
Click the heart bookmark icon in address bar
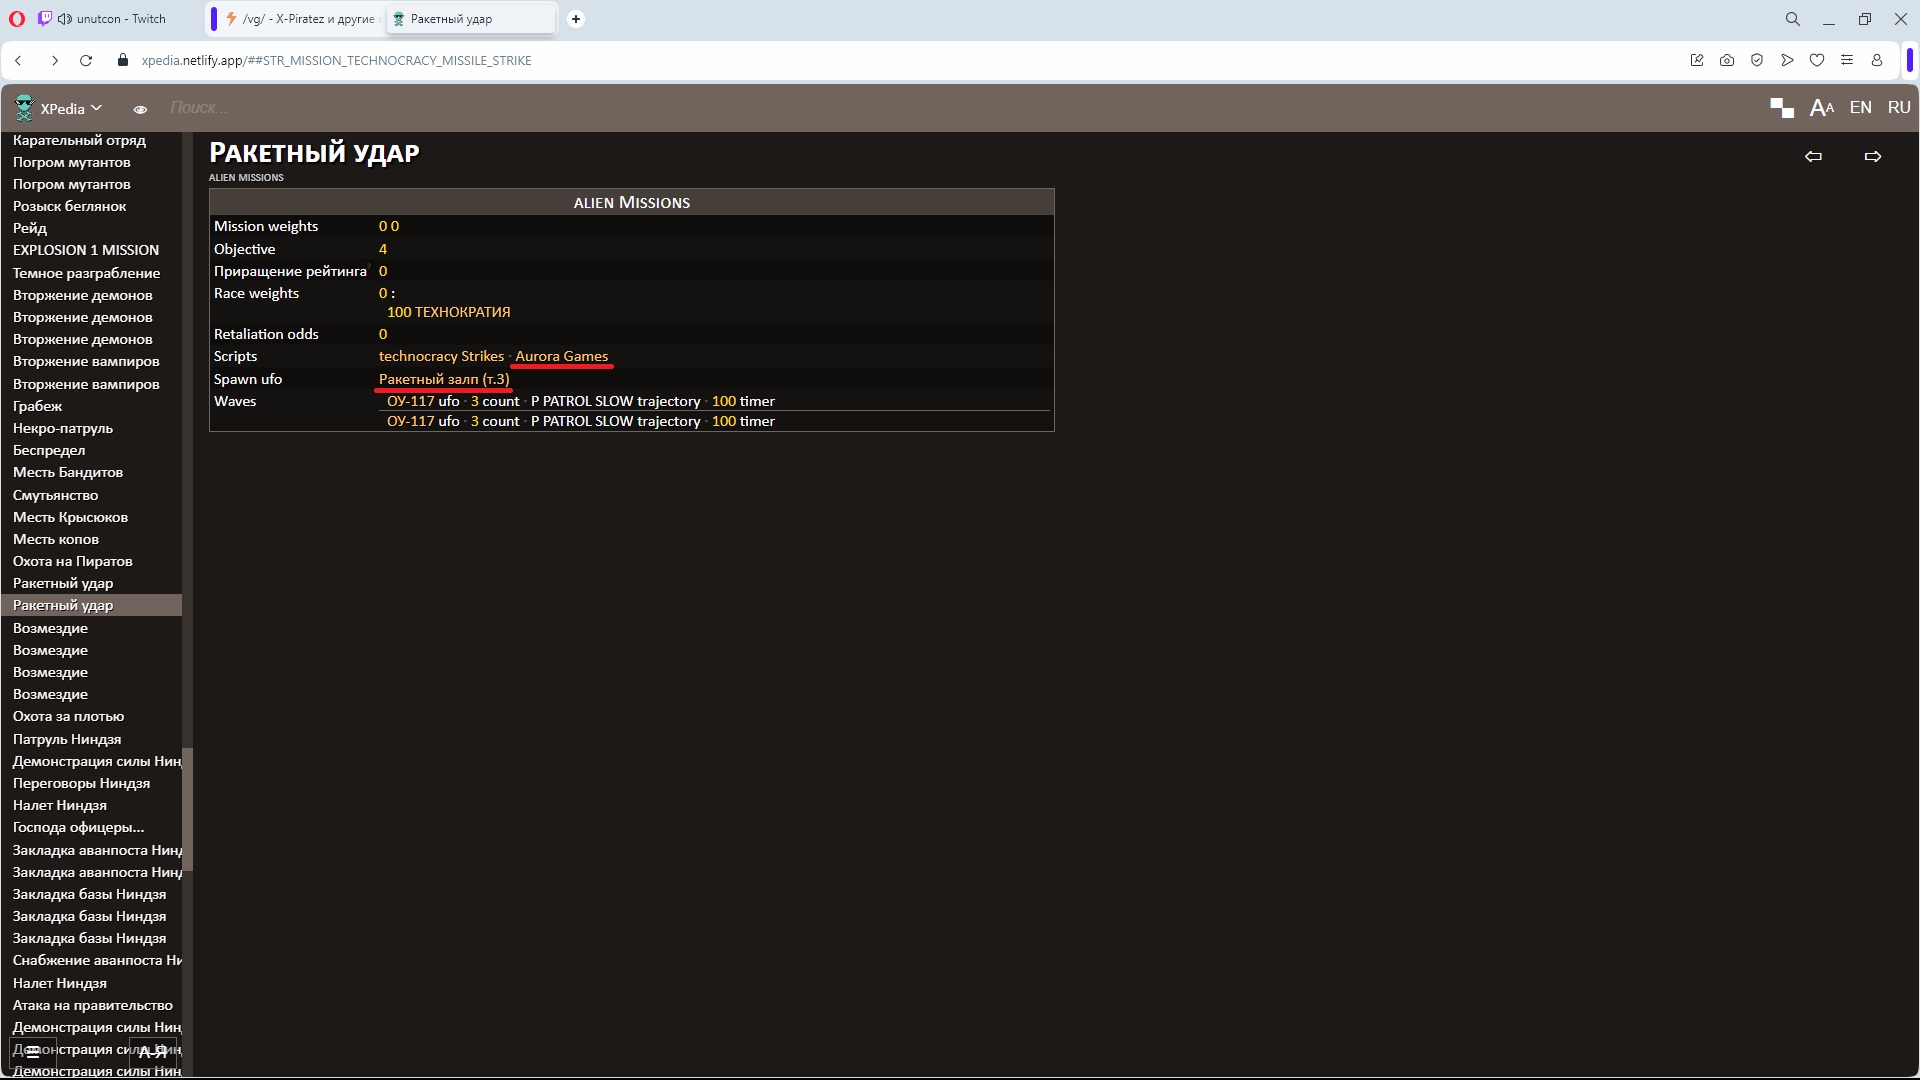(1817, 60)
